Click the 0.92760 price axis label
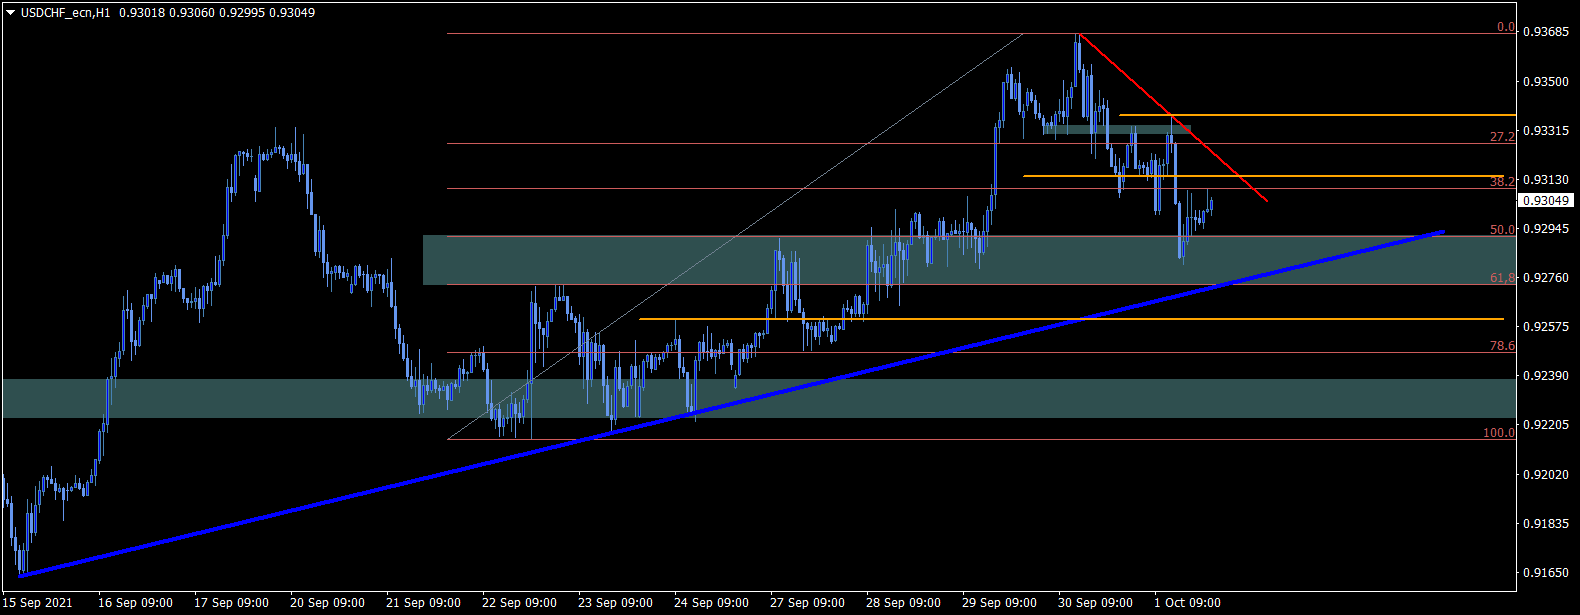 (x=1545, y=278)
